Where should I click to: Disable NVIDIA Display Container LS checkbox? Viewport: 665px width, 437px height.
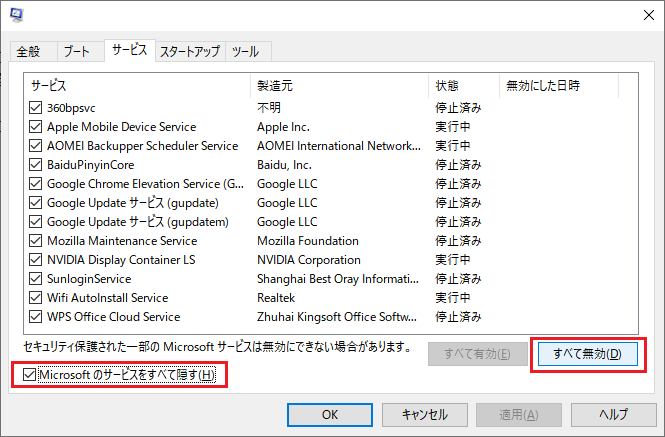36,260
